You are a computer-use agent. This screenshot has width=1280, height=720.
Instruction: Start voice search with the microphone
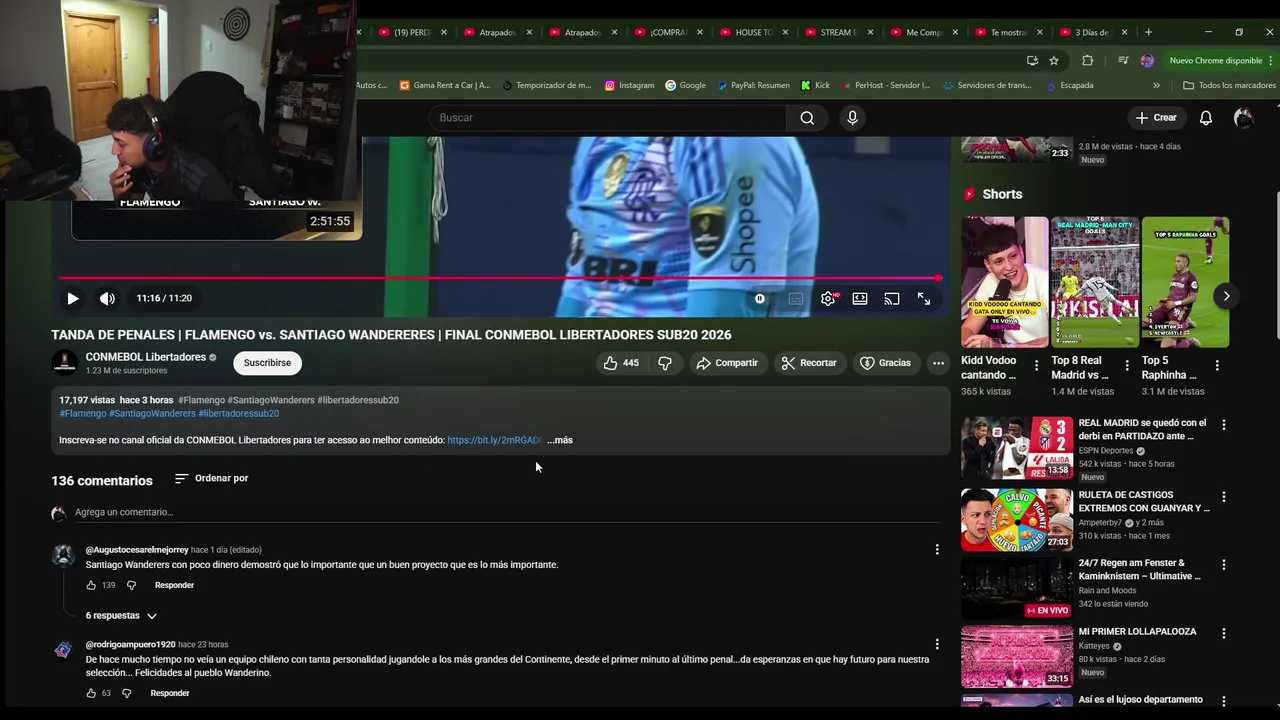pyautogui.click(x=852, y=118)
